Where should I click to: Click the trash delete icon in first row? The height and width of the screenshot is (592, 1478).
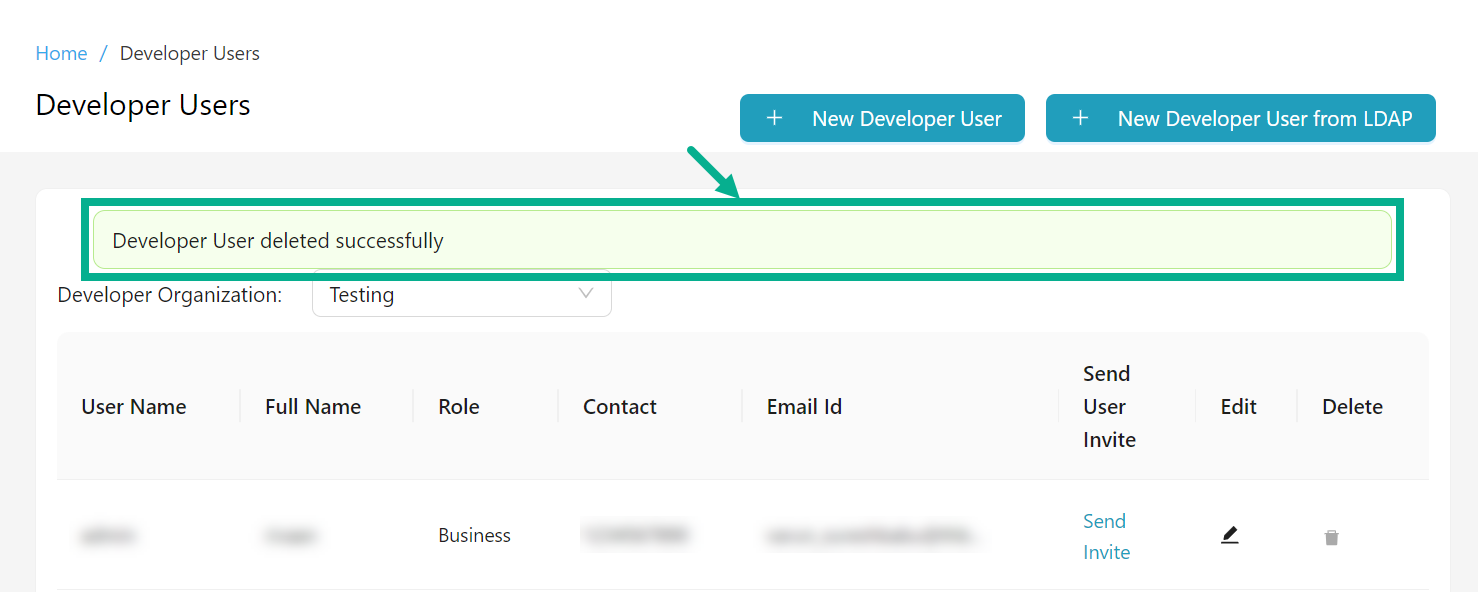[x=1331, y=538]
